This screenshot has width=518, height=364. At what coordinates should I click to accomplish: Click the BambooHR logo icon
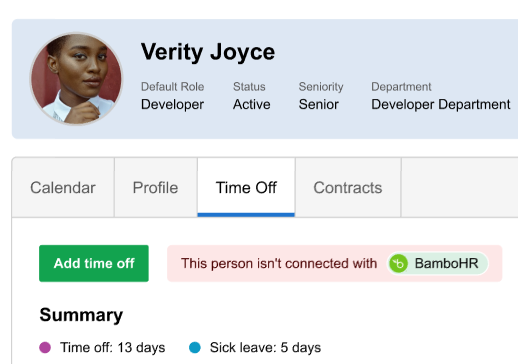coord(399,263)
